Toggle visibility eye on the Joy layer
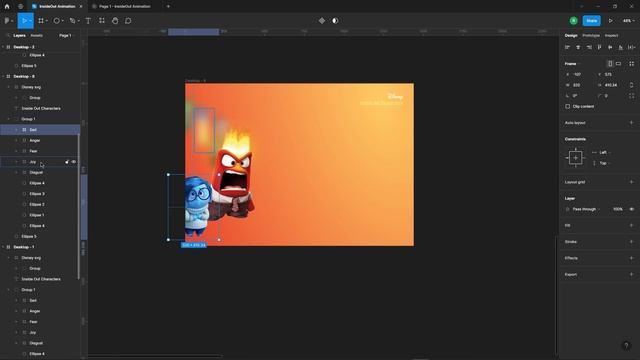640x360 pixels. tap(74, 162)
